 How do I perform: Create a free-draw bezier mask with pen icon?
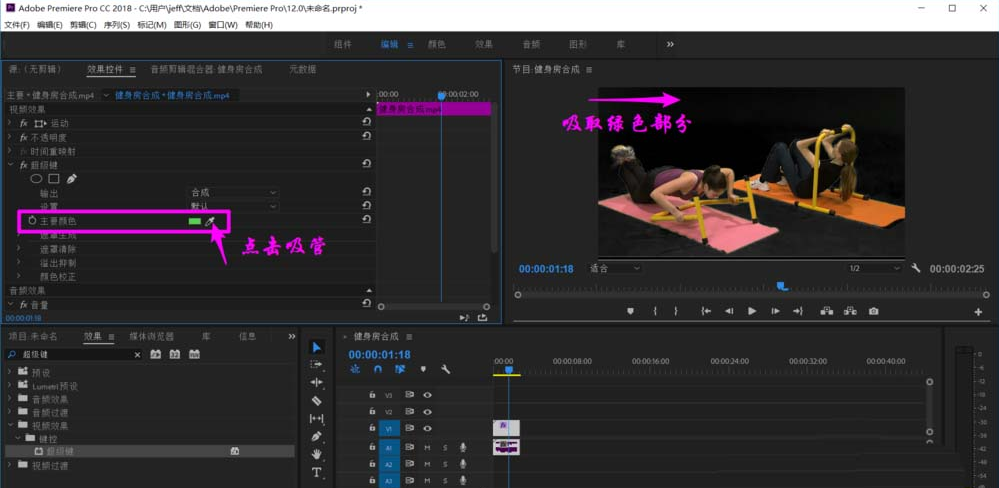72,179
